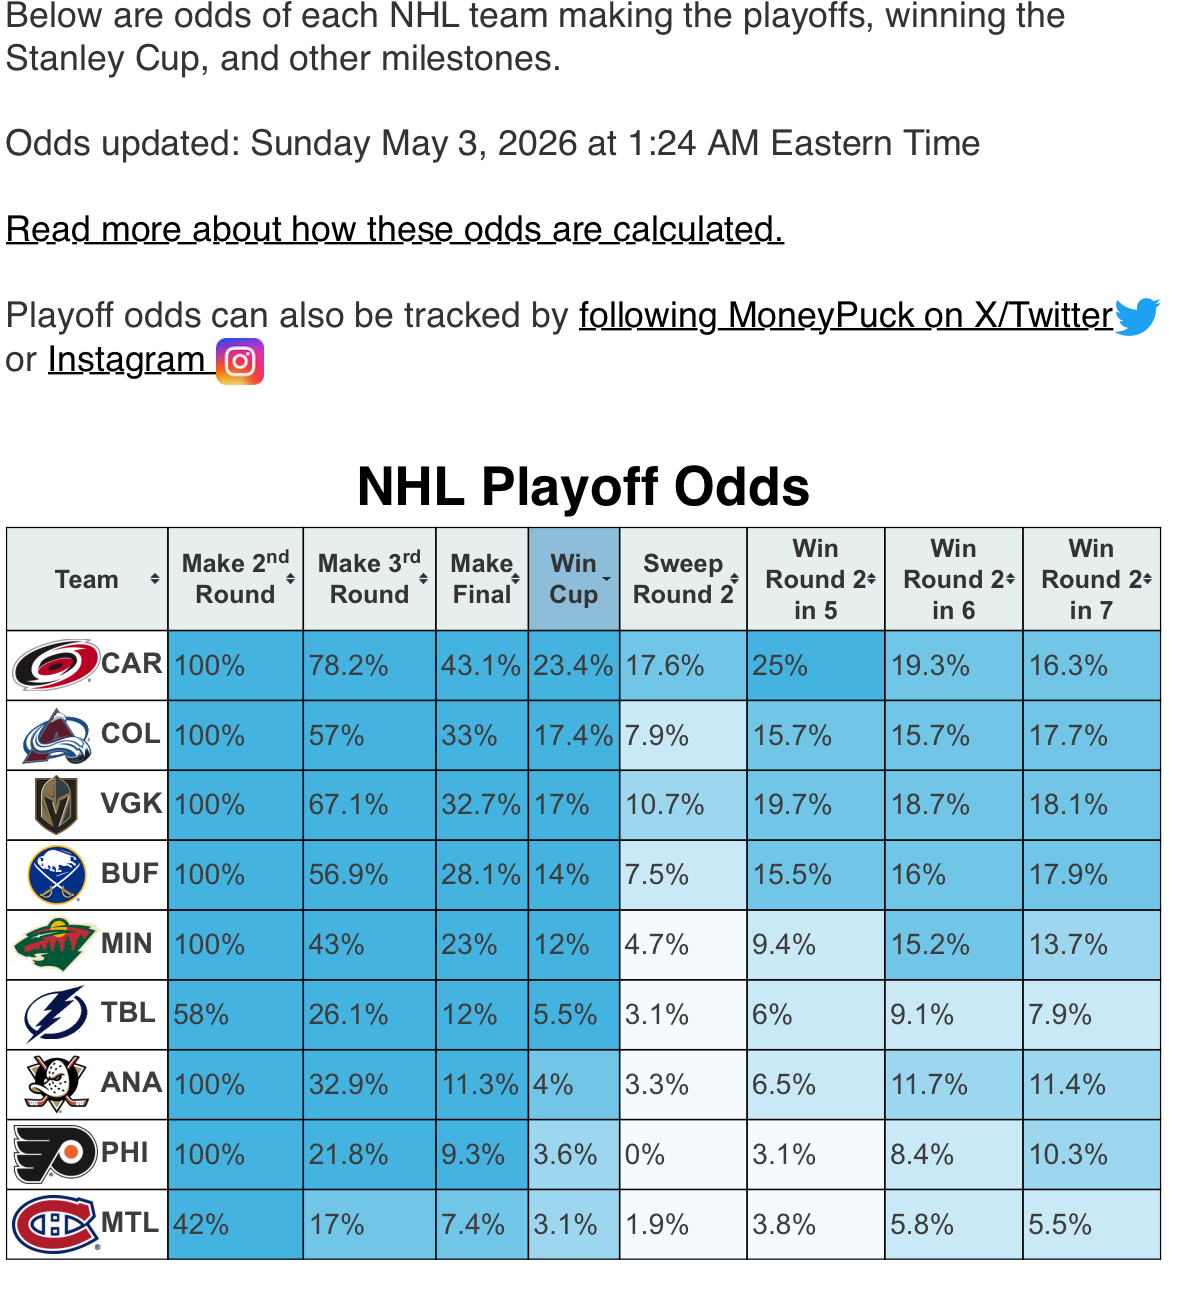
Task: Open 'Read more about how these odds are calculated' link
Action: pos(395,230)
